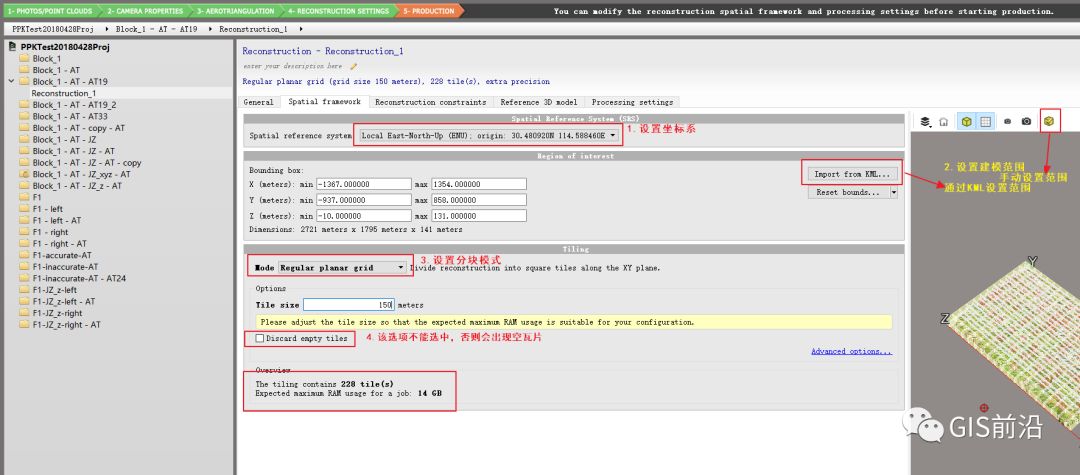
Task: Click the 'enter your description here' field
Action: [x=292, y=67]
